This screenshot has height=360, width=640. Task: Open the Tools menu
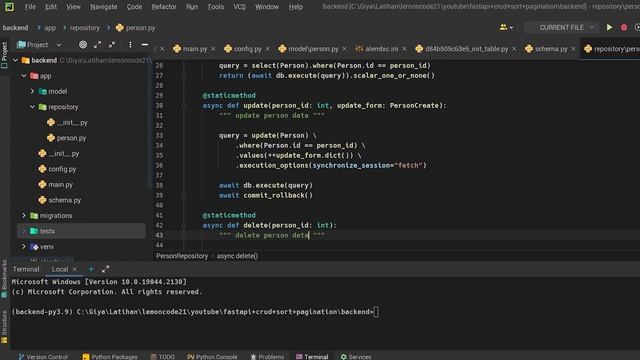pos(216,7)
